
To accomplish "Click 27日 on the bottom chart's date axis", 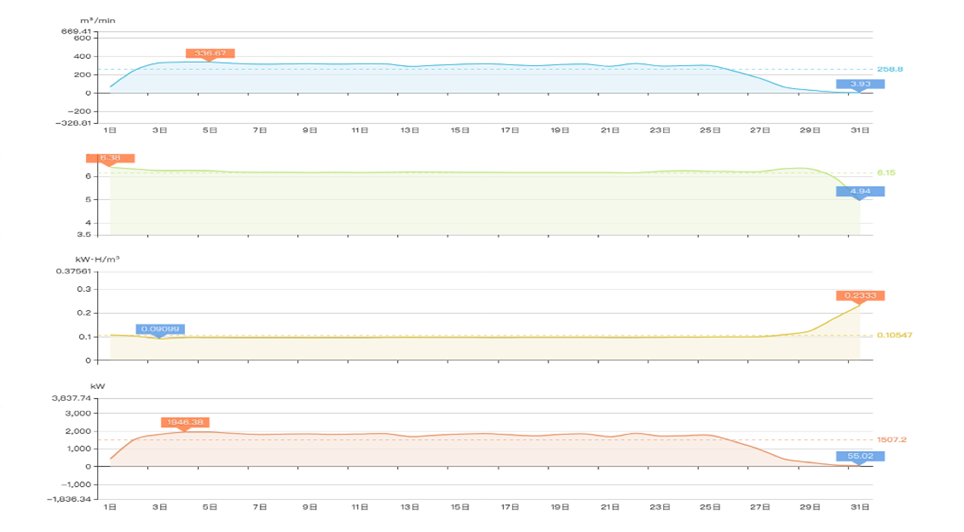I will click(760, 506).
